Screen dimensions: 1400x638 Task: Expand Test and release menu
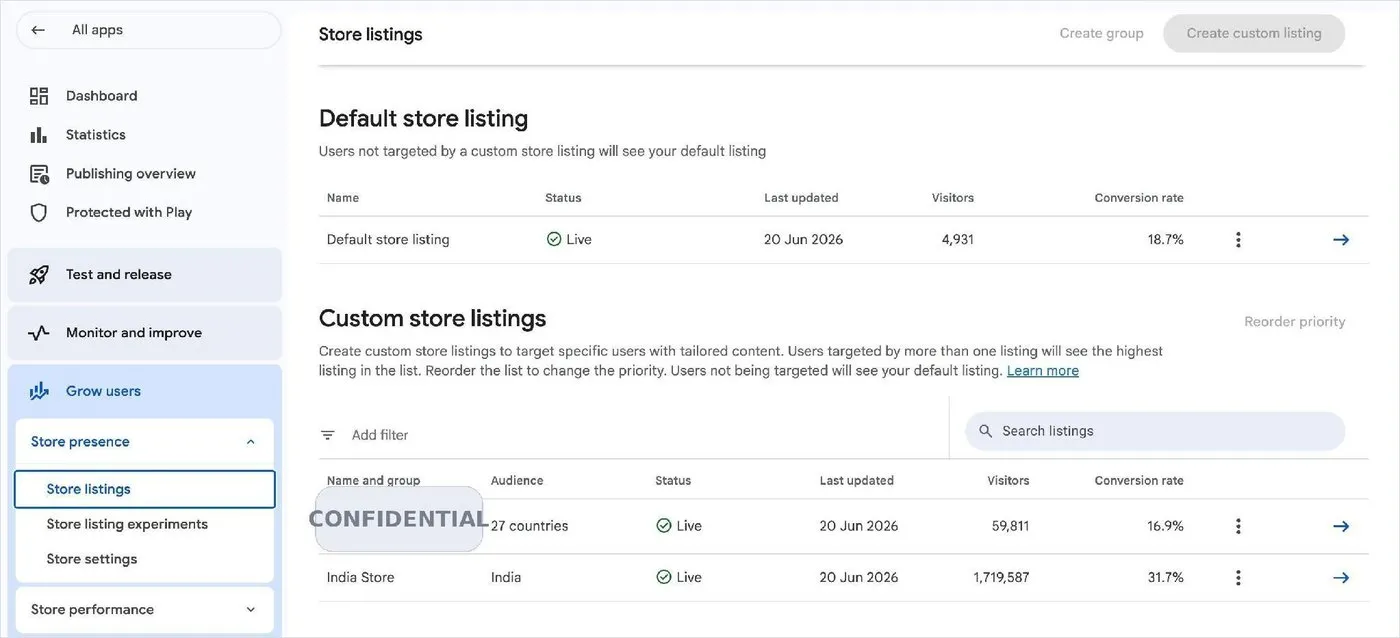pyautogui.click(x=145, y=275)
